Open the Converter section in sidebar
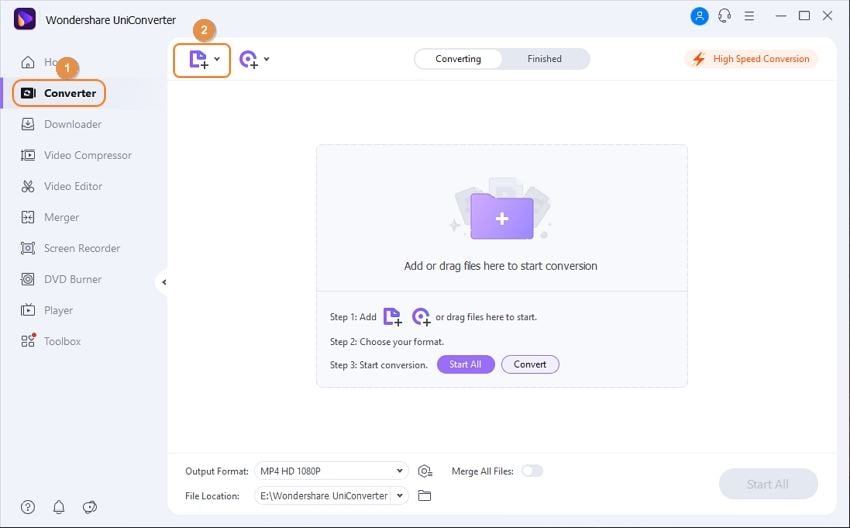This screenshot has height=528, width=850. click(x=59, y=93)
